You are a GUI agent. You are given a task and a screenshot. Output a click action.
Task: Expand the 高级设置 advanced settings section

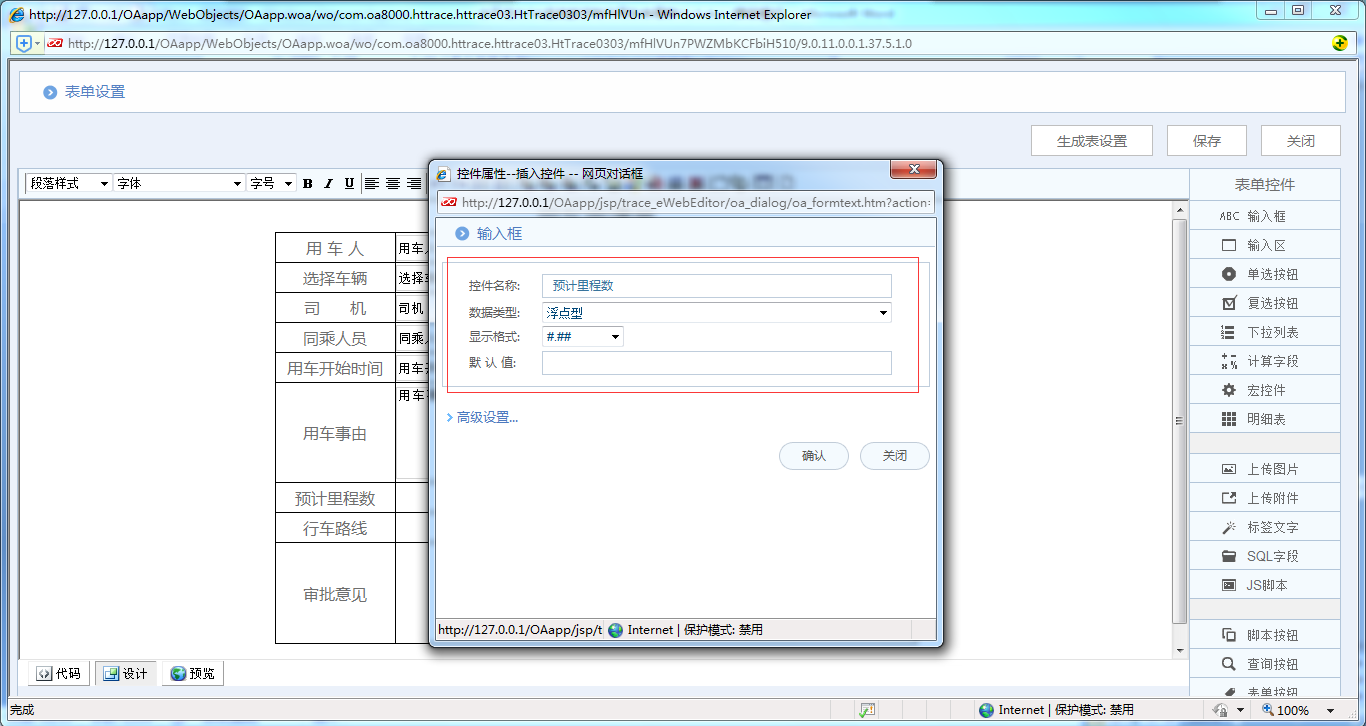pyautogui.click(x=487, y=417)
